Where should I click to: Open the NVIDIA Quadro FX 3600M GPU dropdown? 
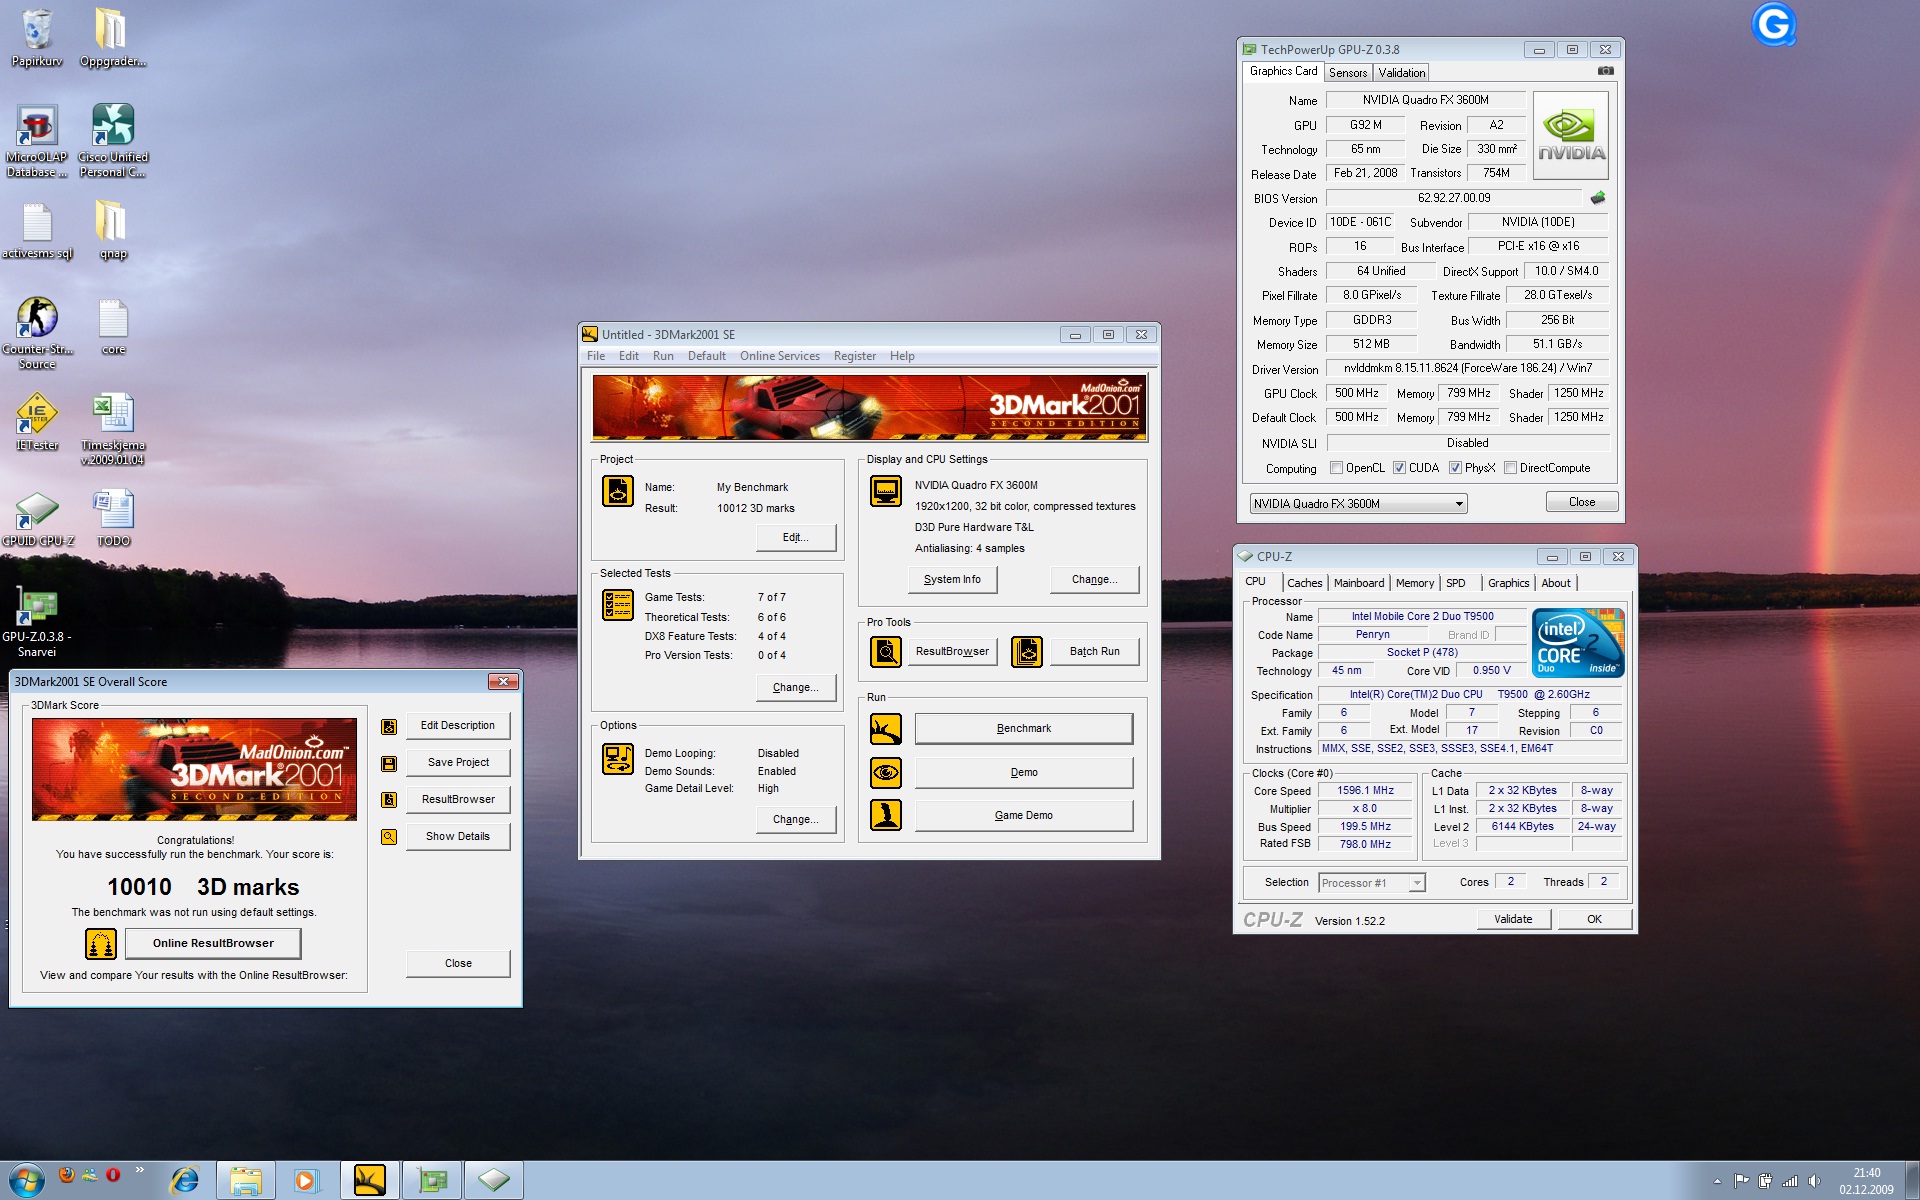tap(1358, 504)
